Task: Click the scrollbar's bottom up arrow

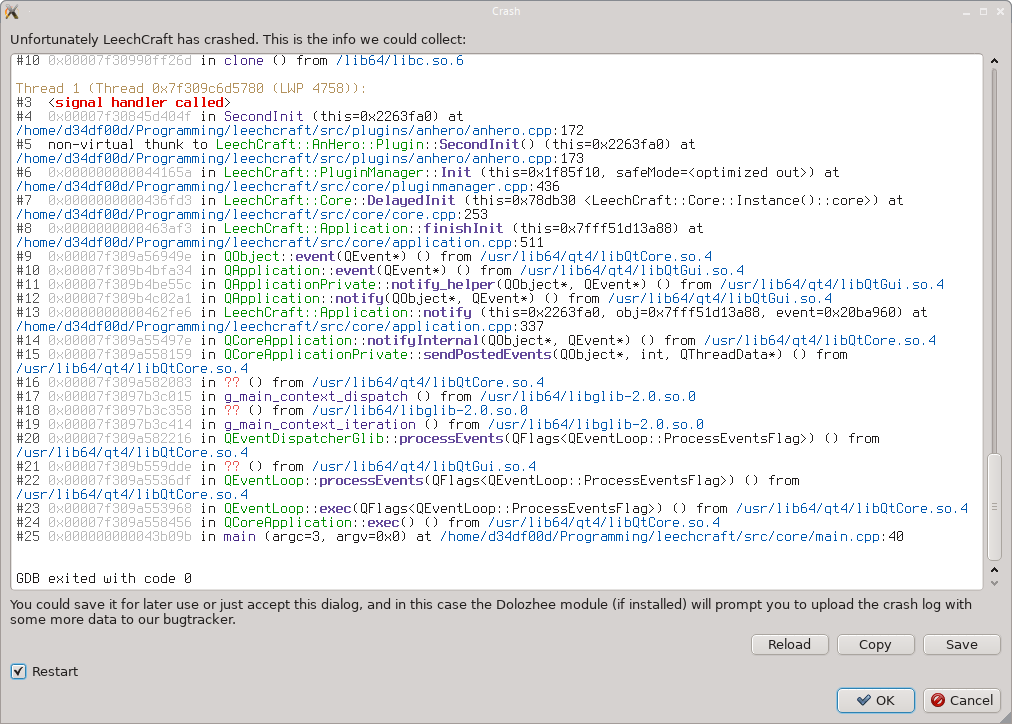Action: click(995, 570)
